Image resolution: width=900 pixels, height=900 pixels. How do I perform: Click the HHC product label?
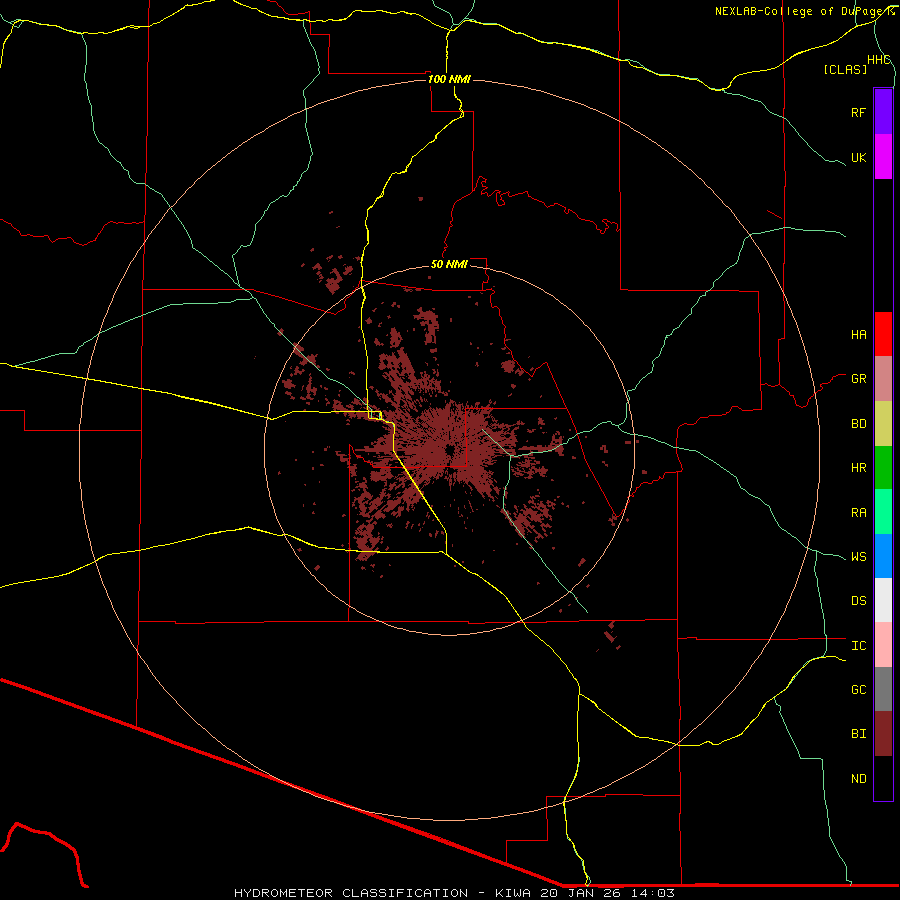point(879,60)
